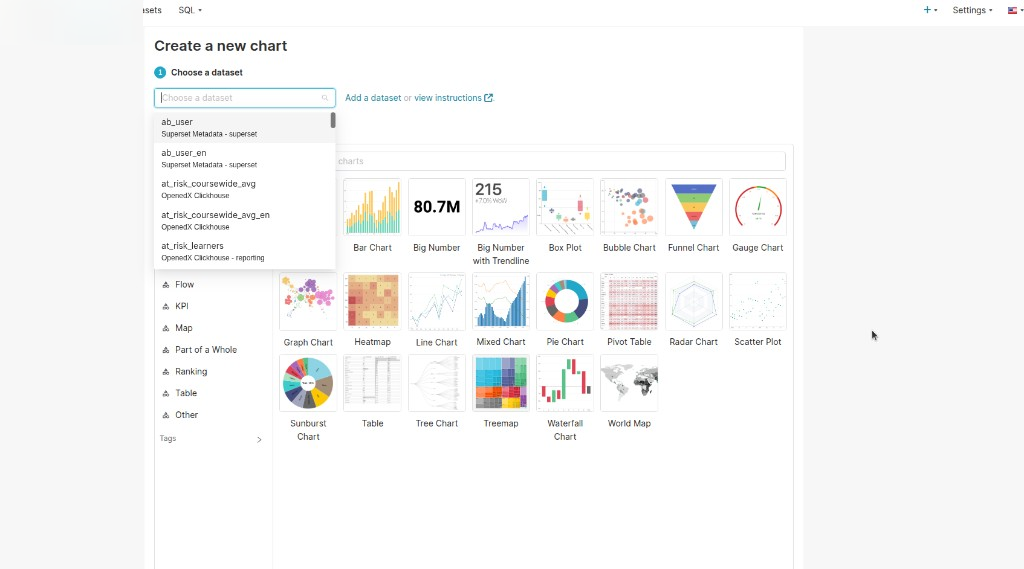Viewport: 1024px width, 569px height.
Task: Click the Add a dataset link
Action: (373, 98)
